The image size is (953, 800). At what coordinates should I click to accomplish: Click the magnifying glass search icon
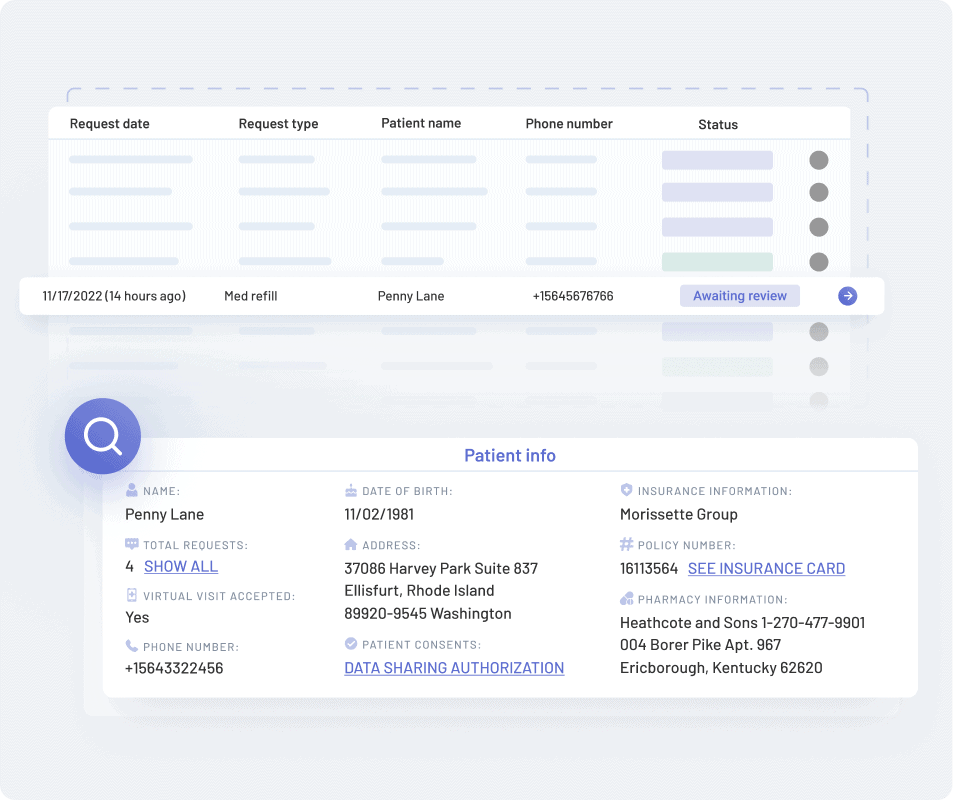(102, 436)
